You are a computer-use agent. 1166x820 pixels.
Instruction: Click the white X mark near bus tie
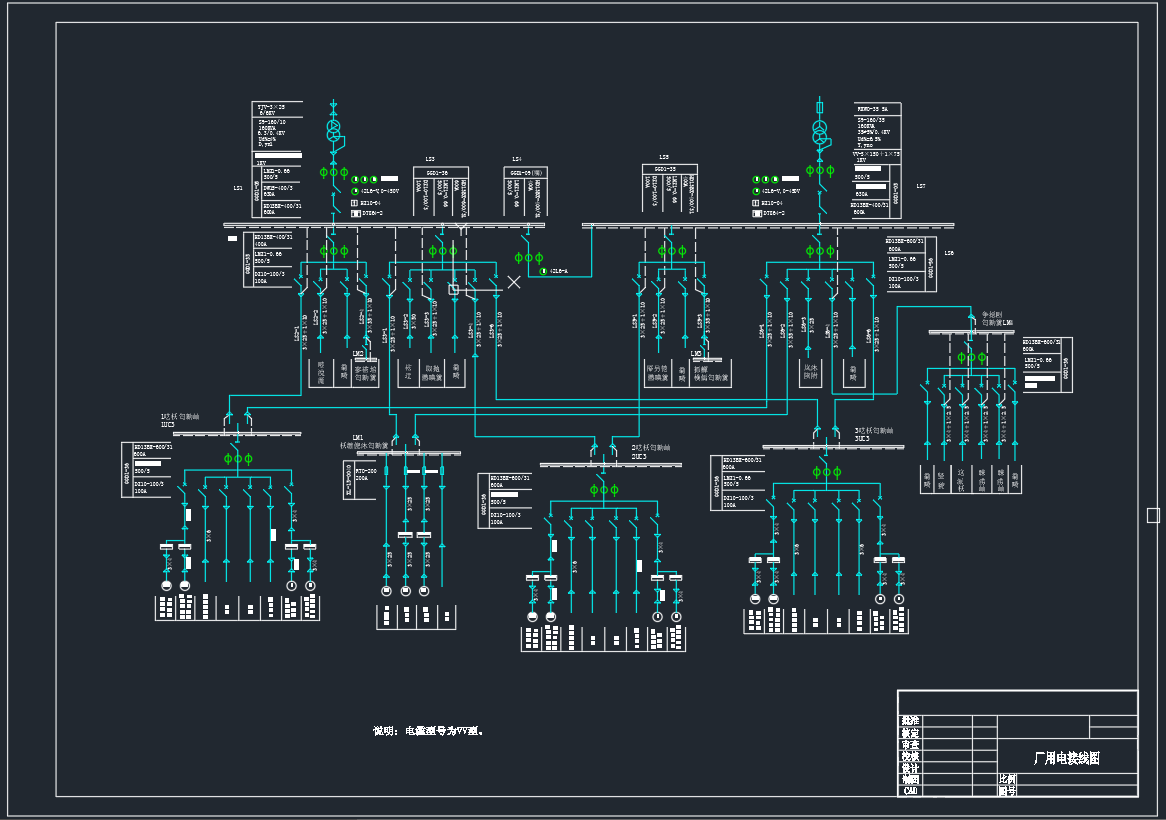click(514, 282)
